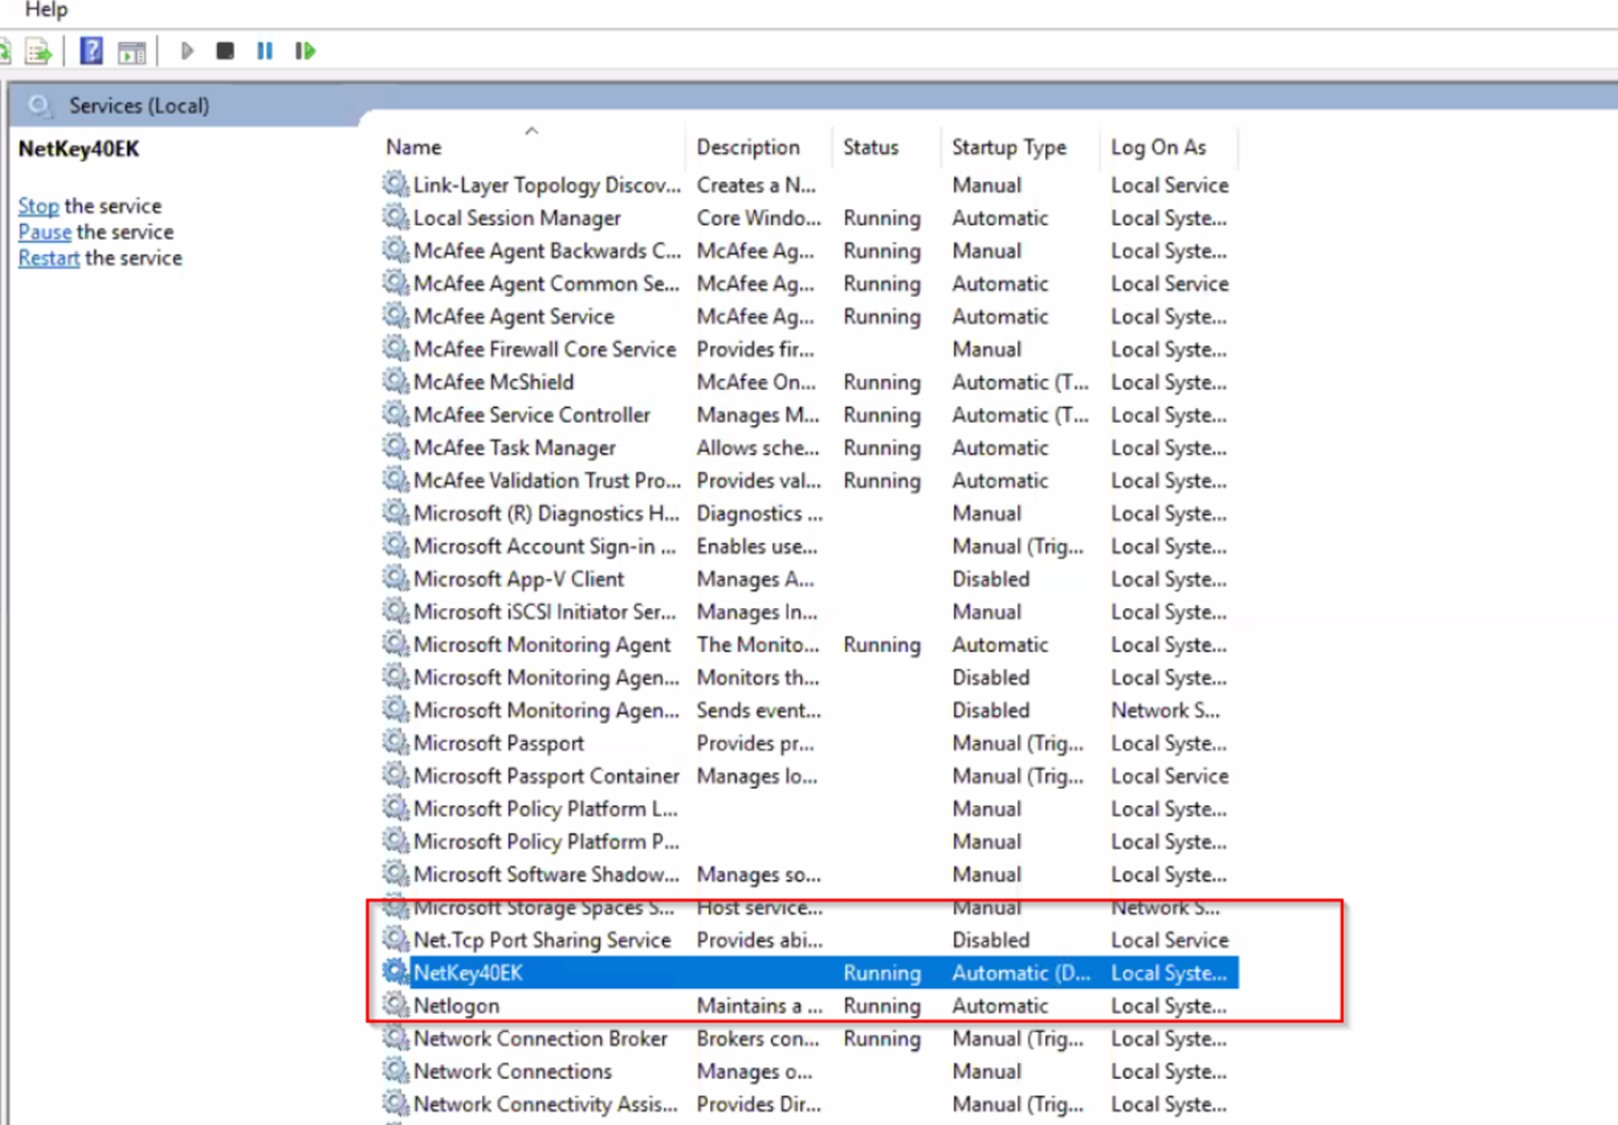Click the Log On As column header
Viewport: 1618px width, 1125px height.
coord(1158,147)
